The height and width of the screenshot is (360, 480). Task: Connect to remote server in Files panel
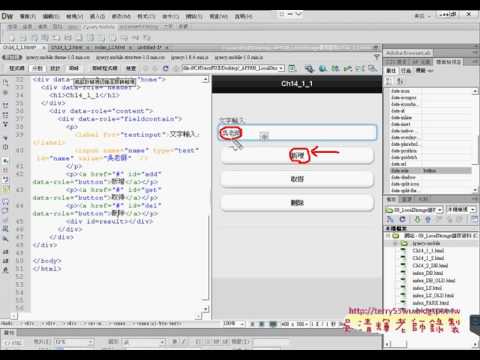(x=390, y=219)
